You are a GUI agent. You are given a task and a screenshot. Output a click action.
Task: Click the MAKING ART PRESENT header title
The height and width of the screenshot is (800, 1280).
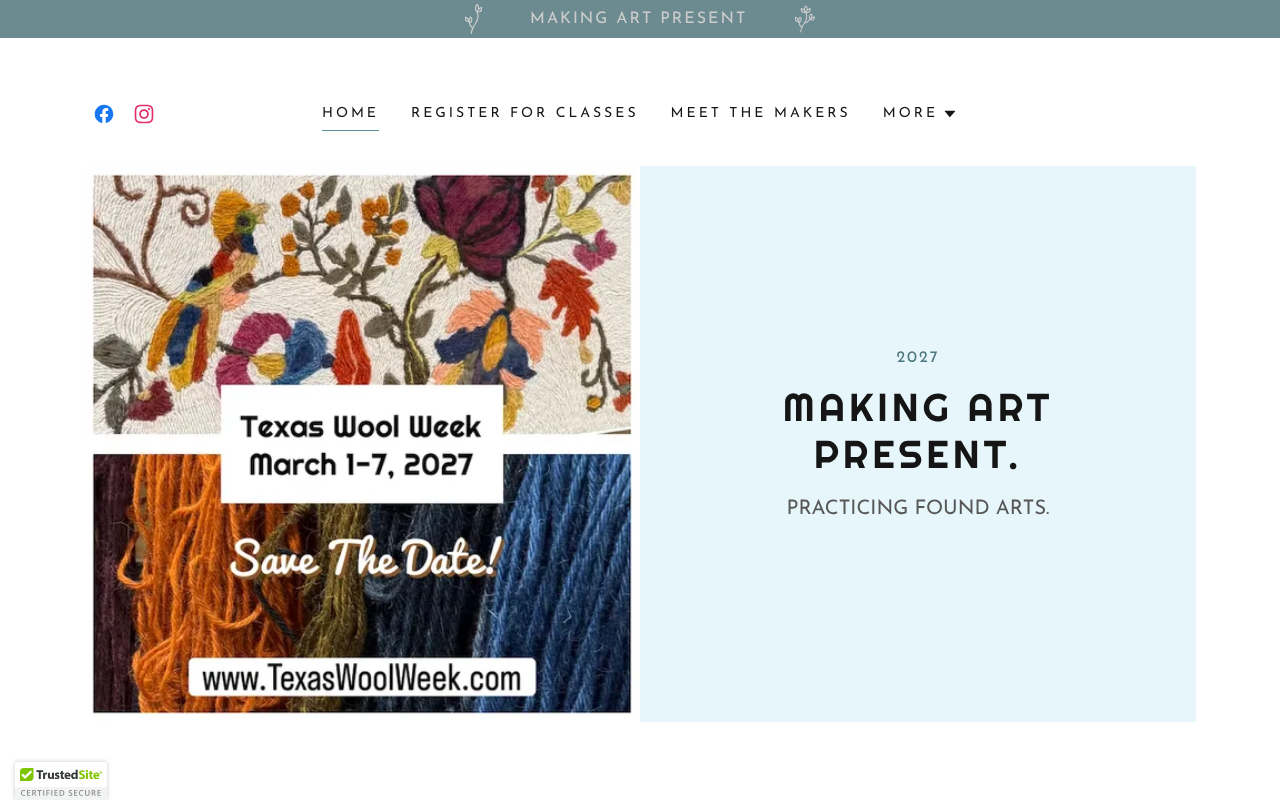(638, 18)
